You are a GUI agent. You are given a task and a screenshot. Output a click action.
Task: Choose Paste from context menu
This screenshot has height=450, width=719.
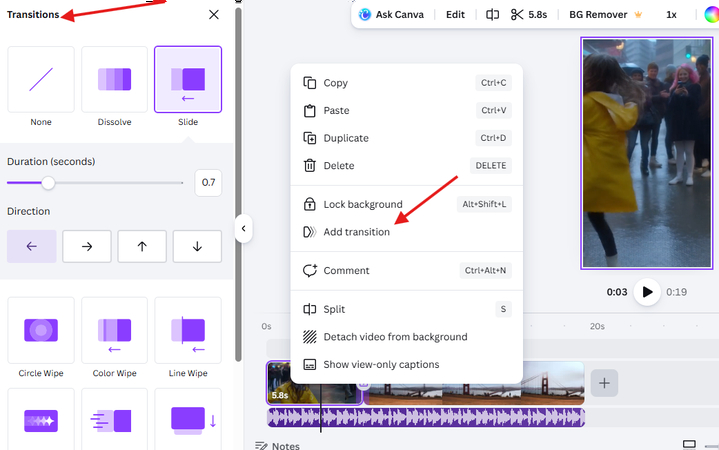click(407, 111)
